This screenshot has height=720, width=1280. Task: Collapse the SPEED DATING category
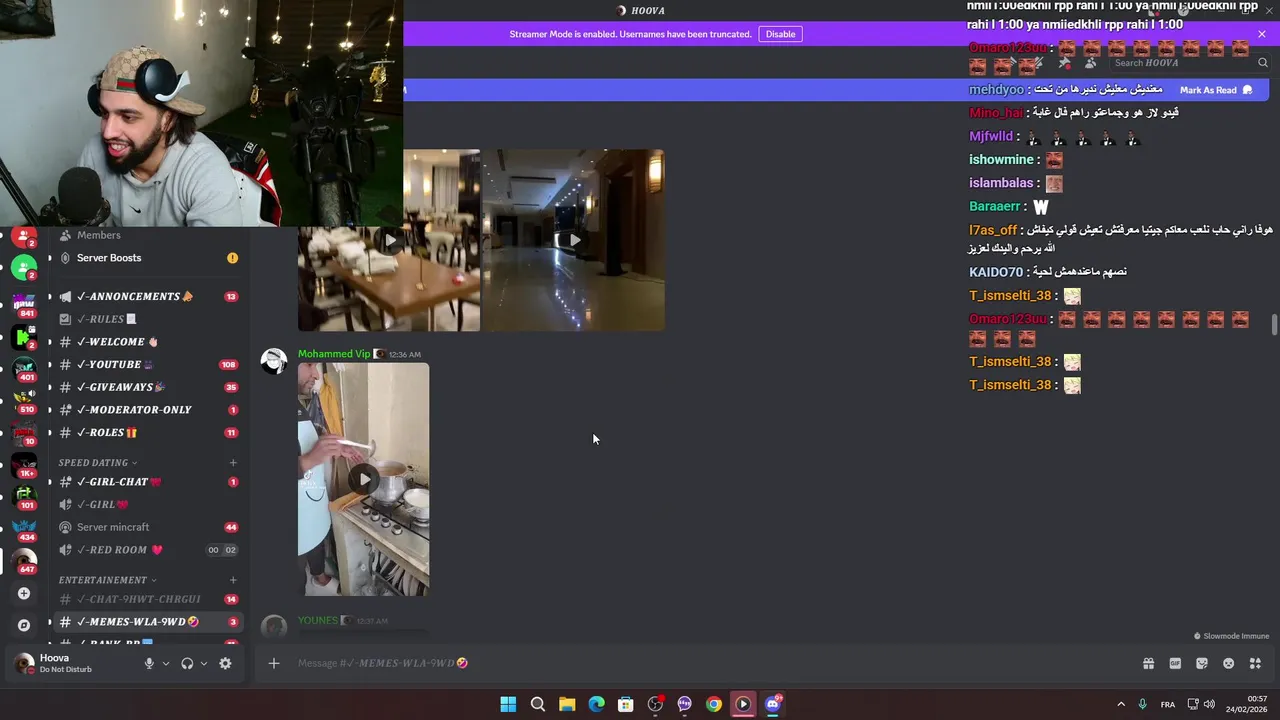[x=98, y=463]
